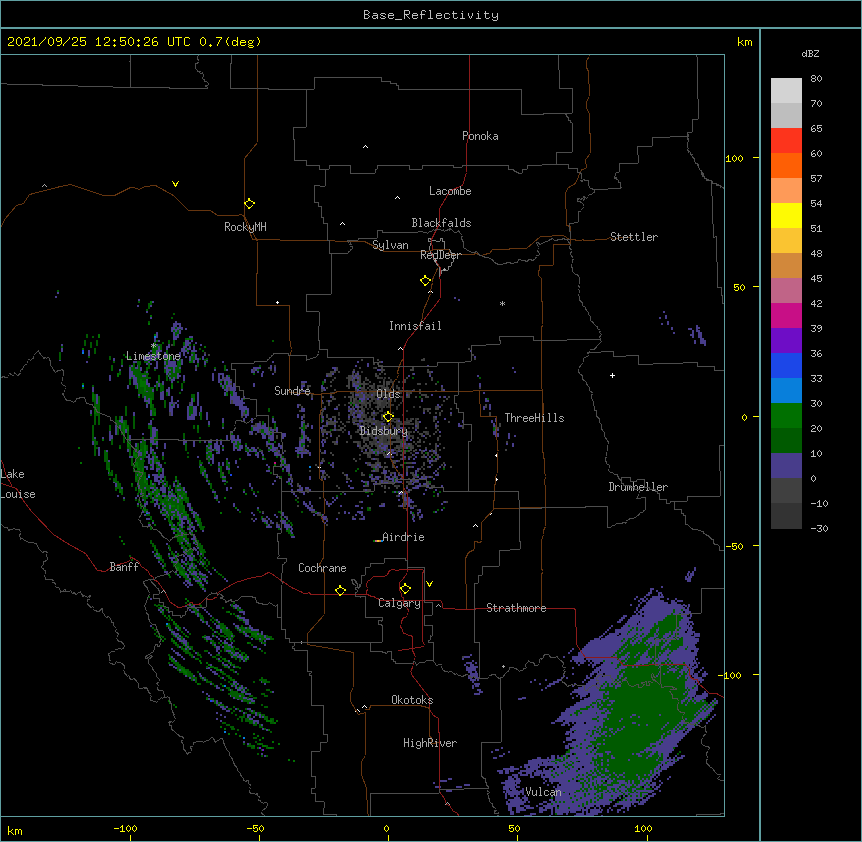Click the Innisfail city label

(x=415, y=326)
